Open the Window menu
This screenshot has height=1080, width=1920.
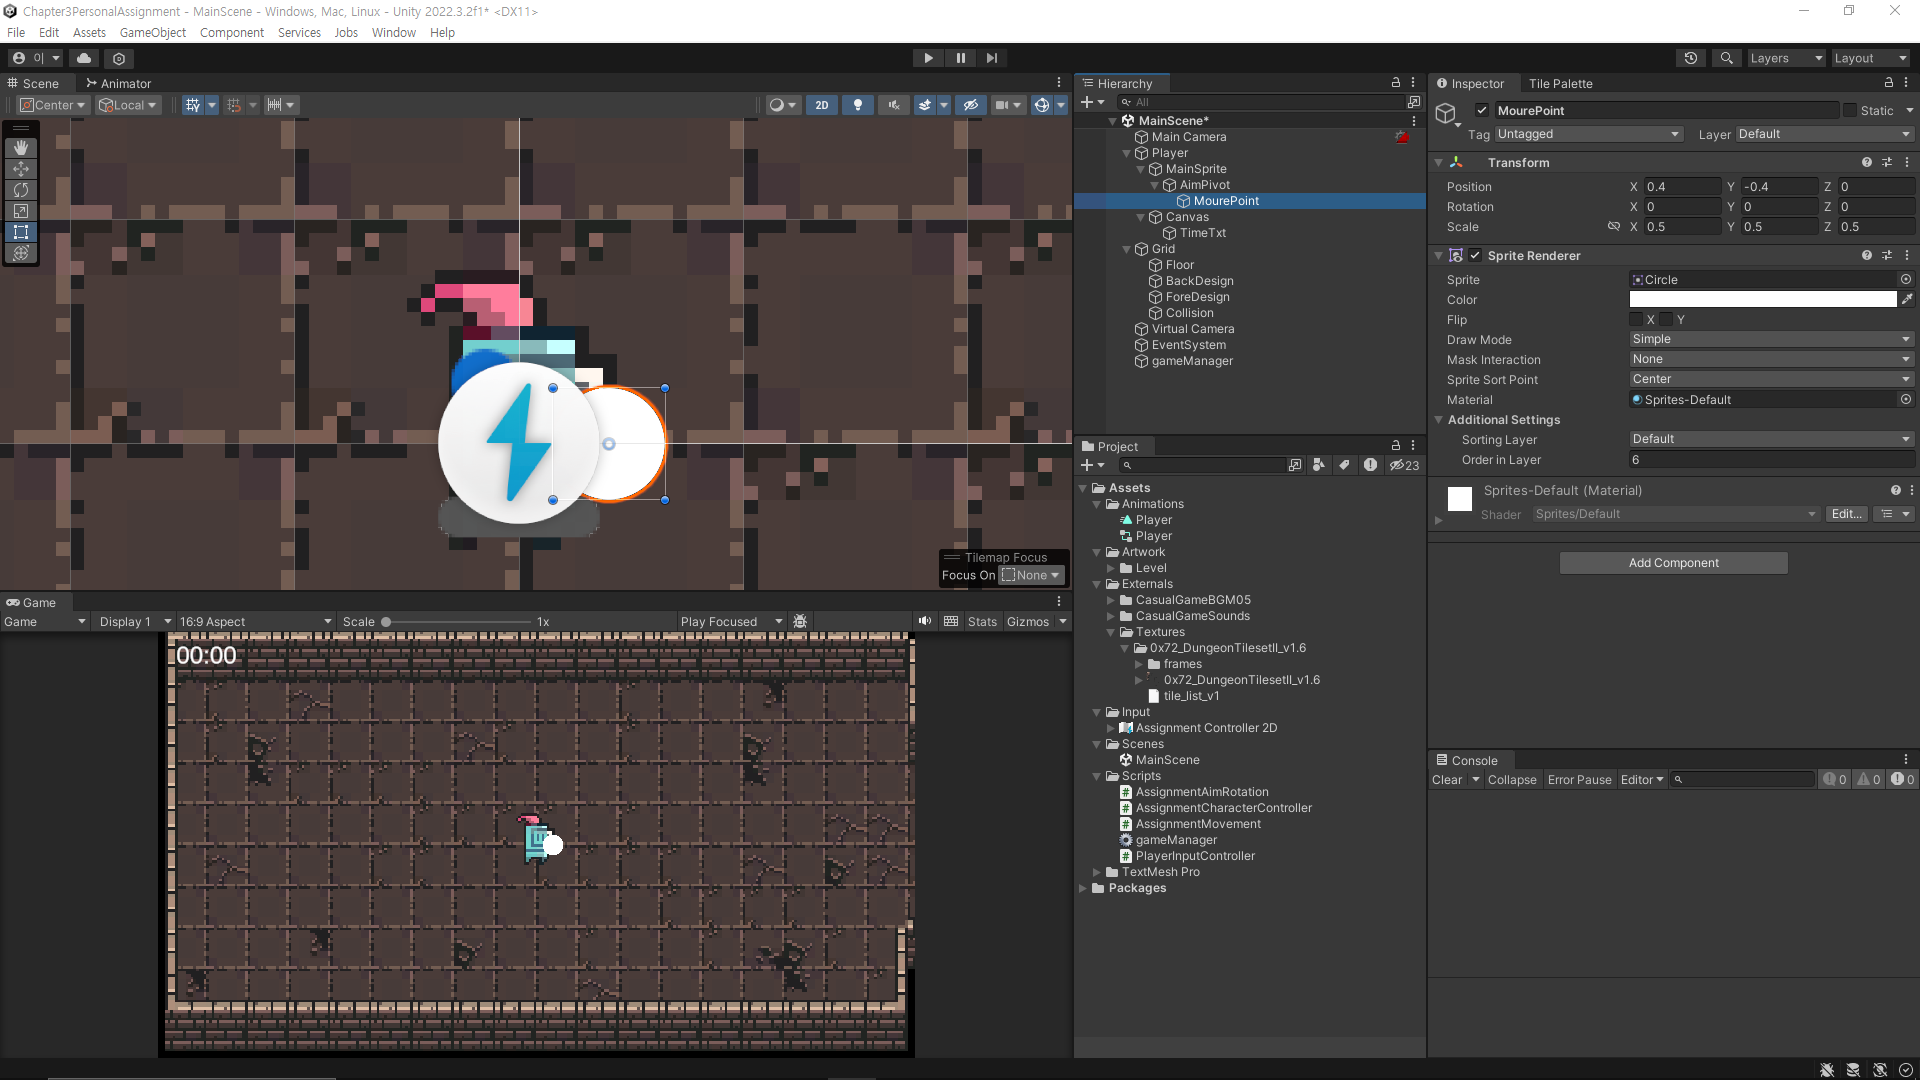coord(394,32)
